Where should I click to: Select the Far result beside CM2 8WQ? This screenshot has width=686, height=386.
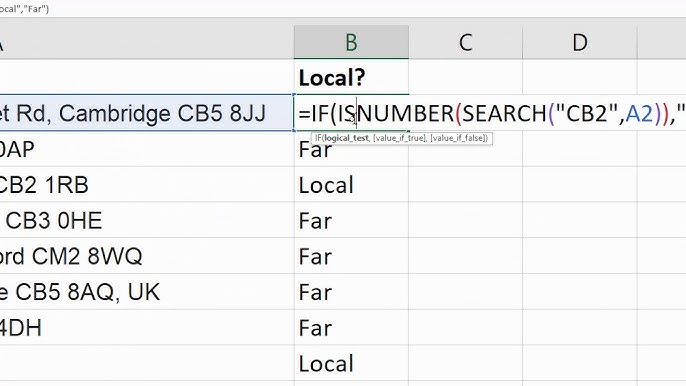pyautogui.click(x=351, y=256)
